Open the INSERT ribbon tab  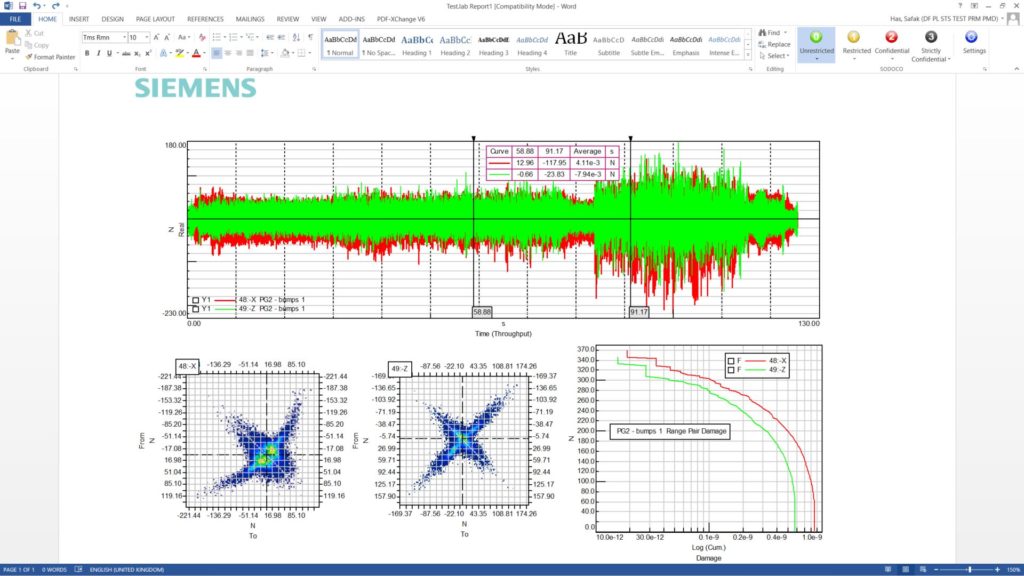tap(79, 17)
